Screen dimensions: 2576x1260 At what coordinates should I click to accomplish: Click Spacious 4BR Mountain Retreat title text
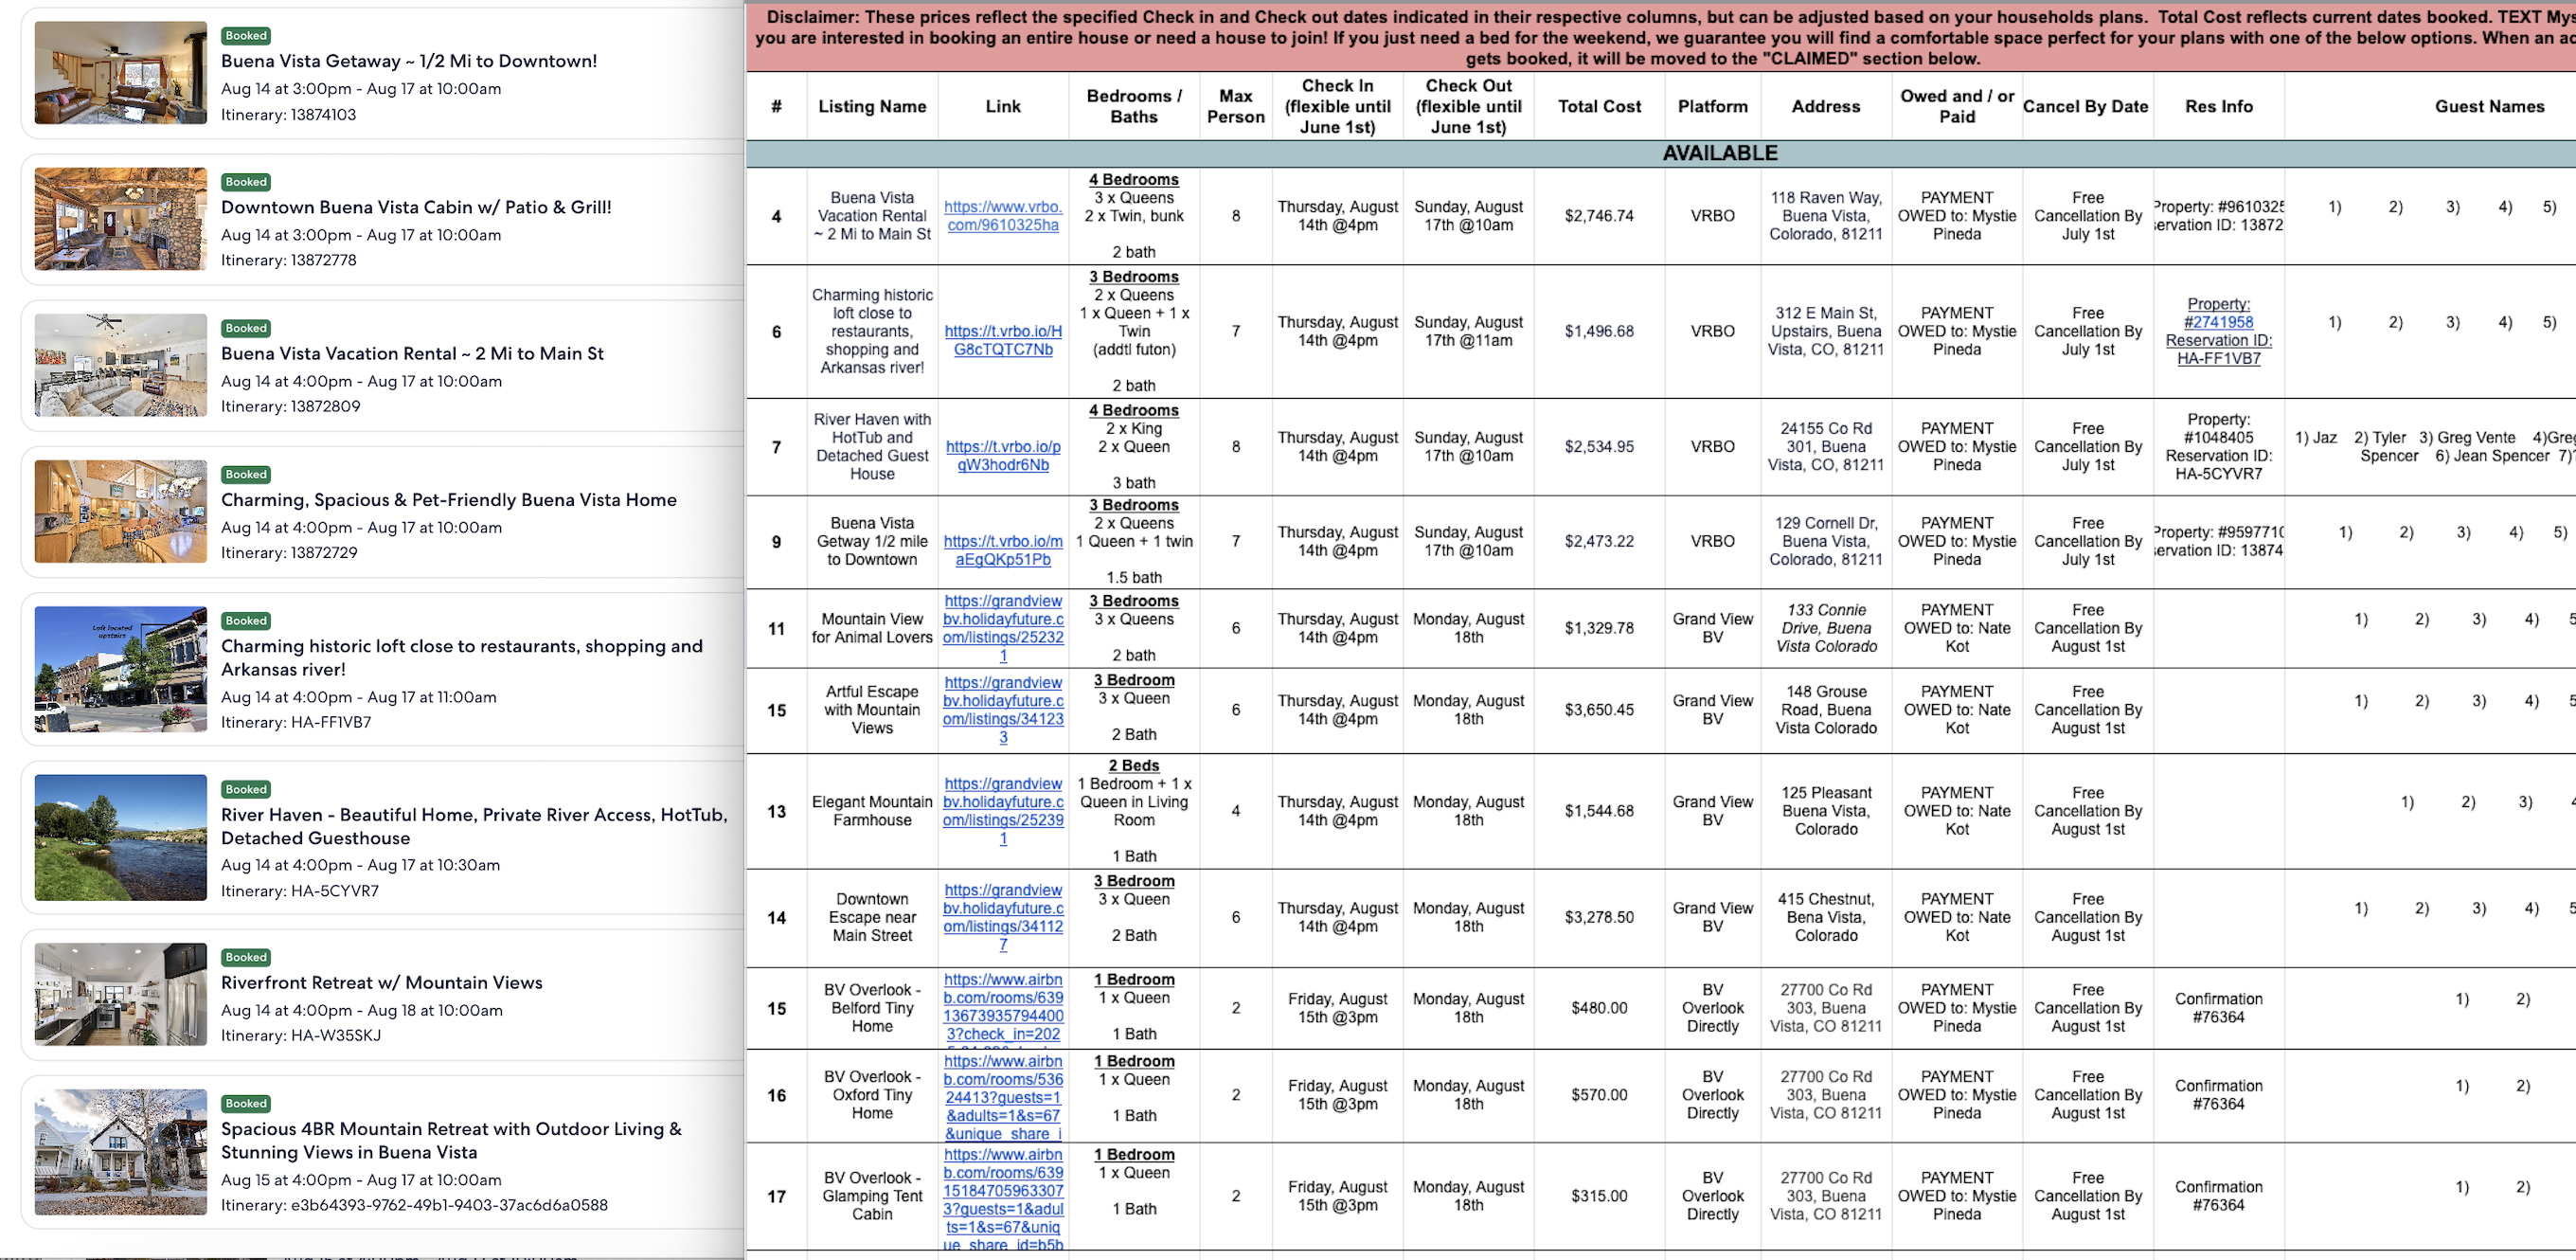pyautogui.click(x=451, y=1140)
